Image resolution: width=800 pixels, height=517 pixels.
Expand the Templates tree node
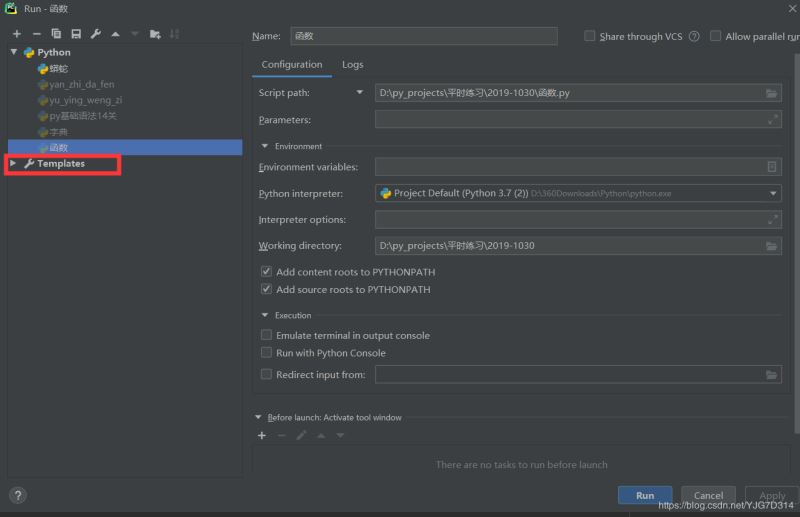13,164
